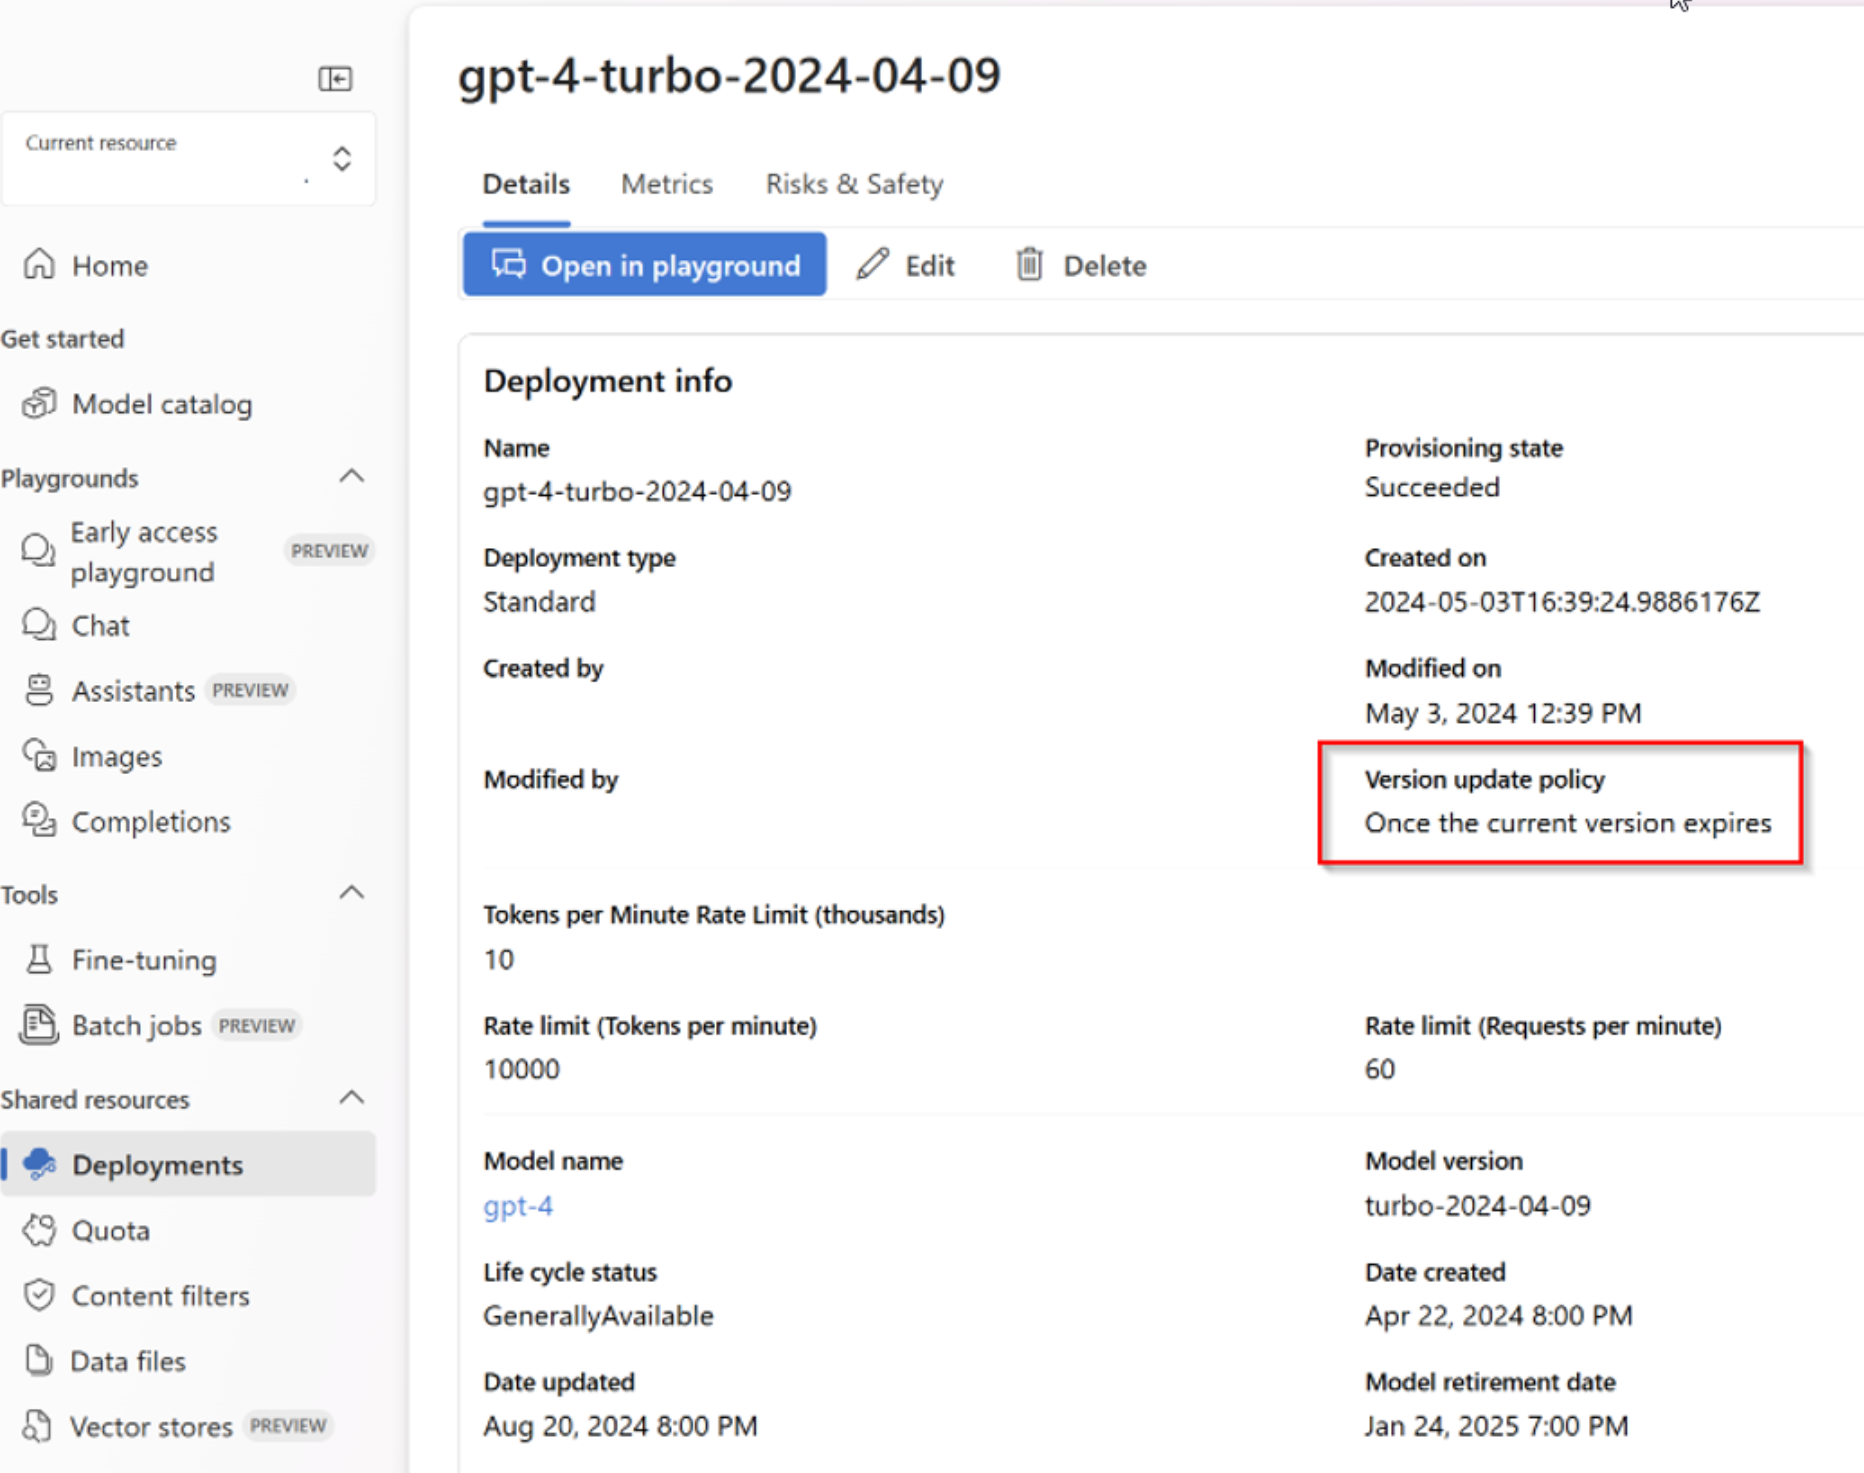Viewport: 1864px width, 1473px height.
Task: Click Model retirement date Jan 24, 2025
Action: coord(1496,1425)
